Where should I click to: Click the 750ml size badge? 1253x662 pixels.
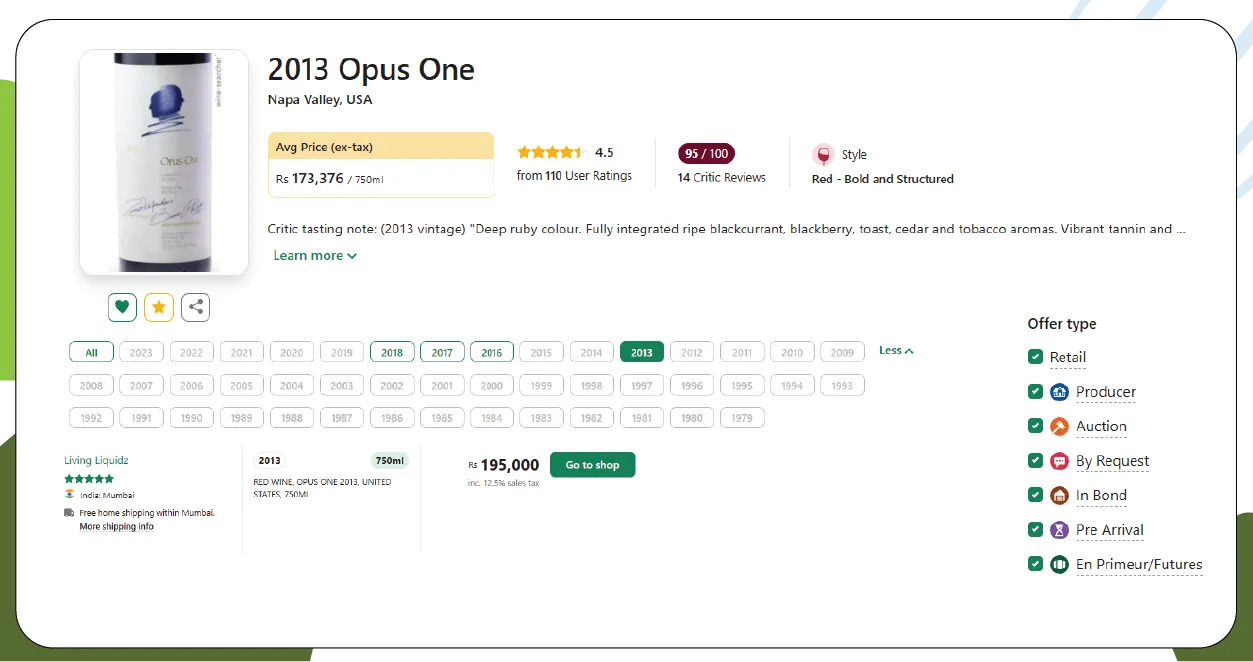pos(389,461)
